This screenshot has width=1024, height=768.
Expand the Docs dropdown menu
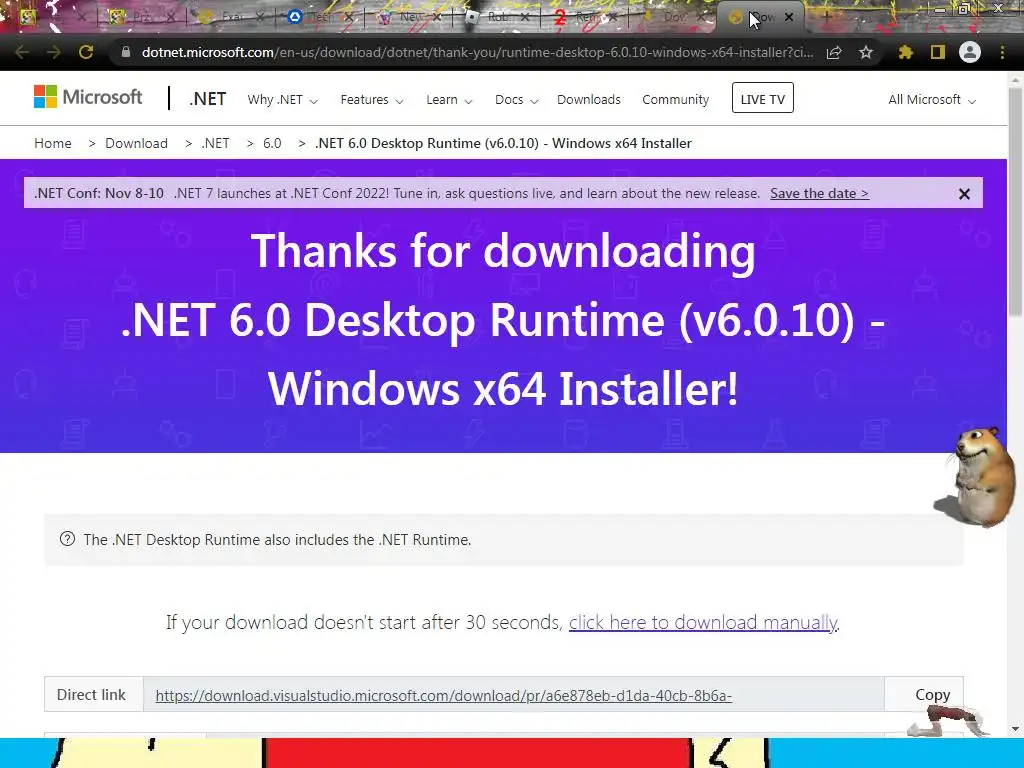click(516, 100)
